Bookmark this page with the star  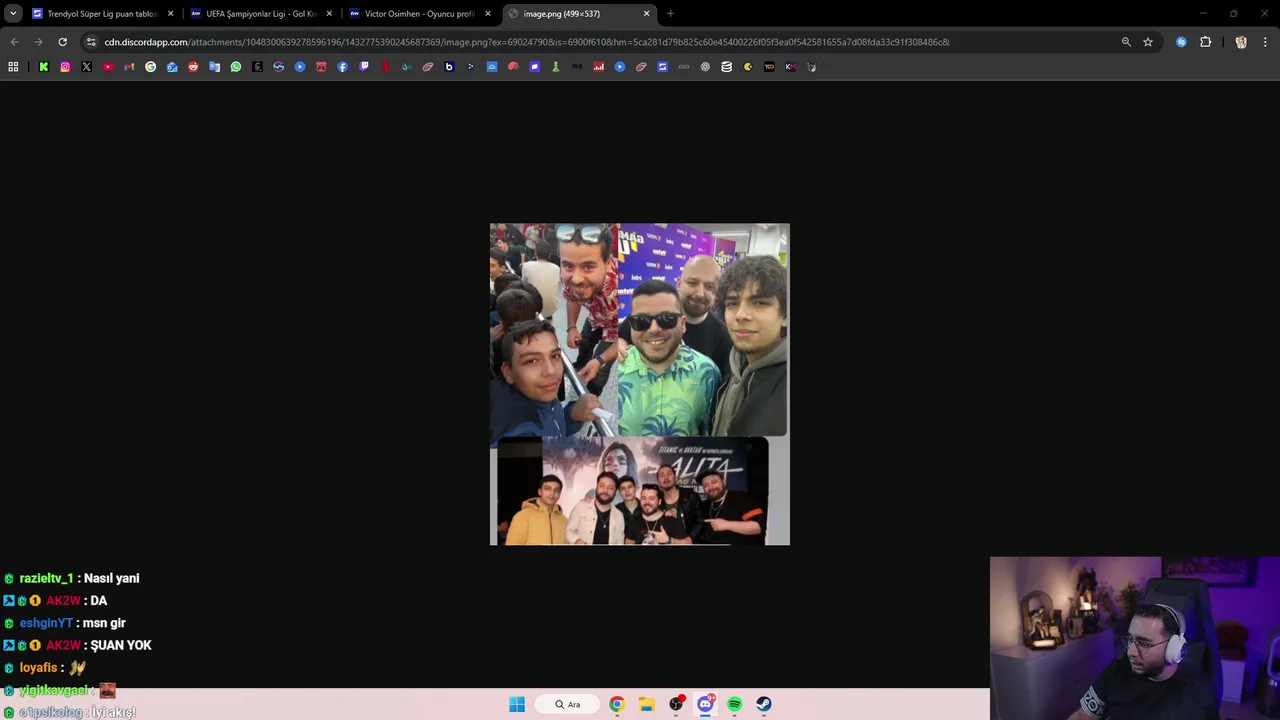coord(1148,42)
